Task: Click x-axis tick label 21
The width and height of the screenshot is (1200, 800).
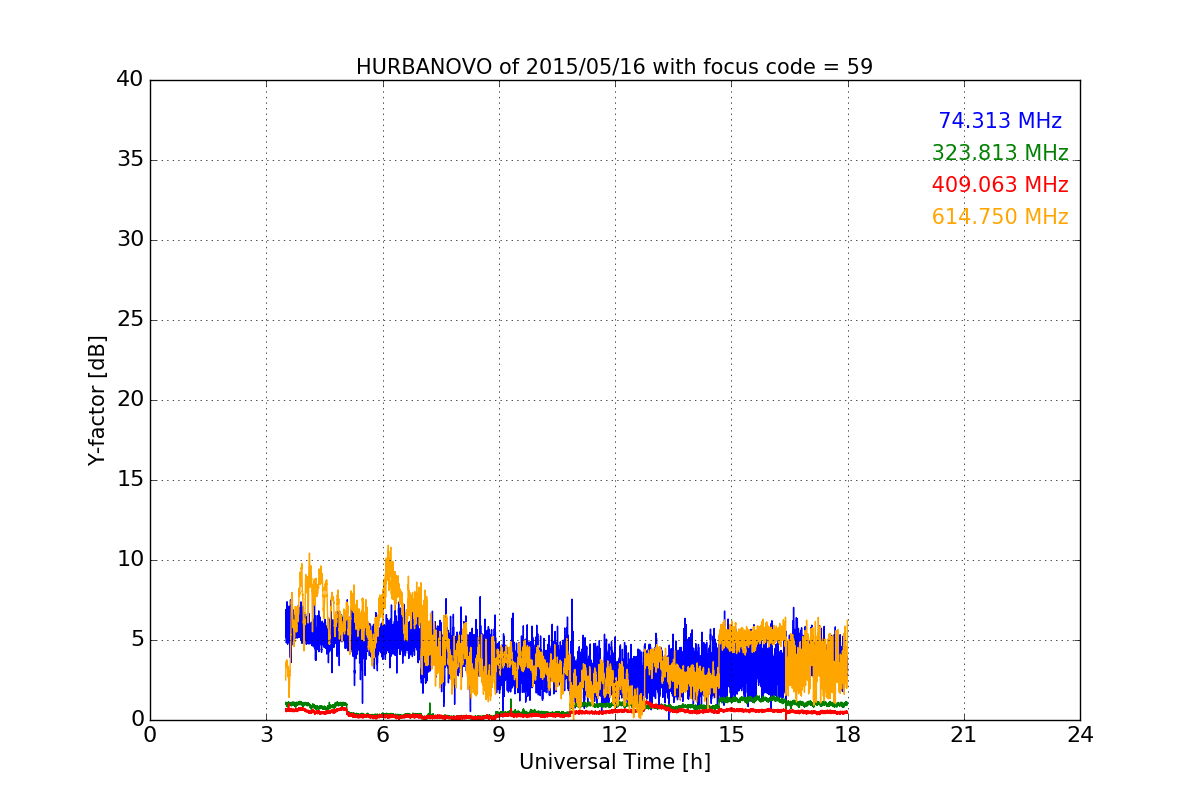Action: 964,735
